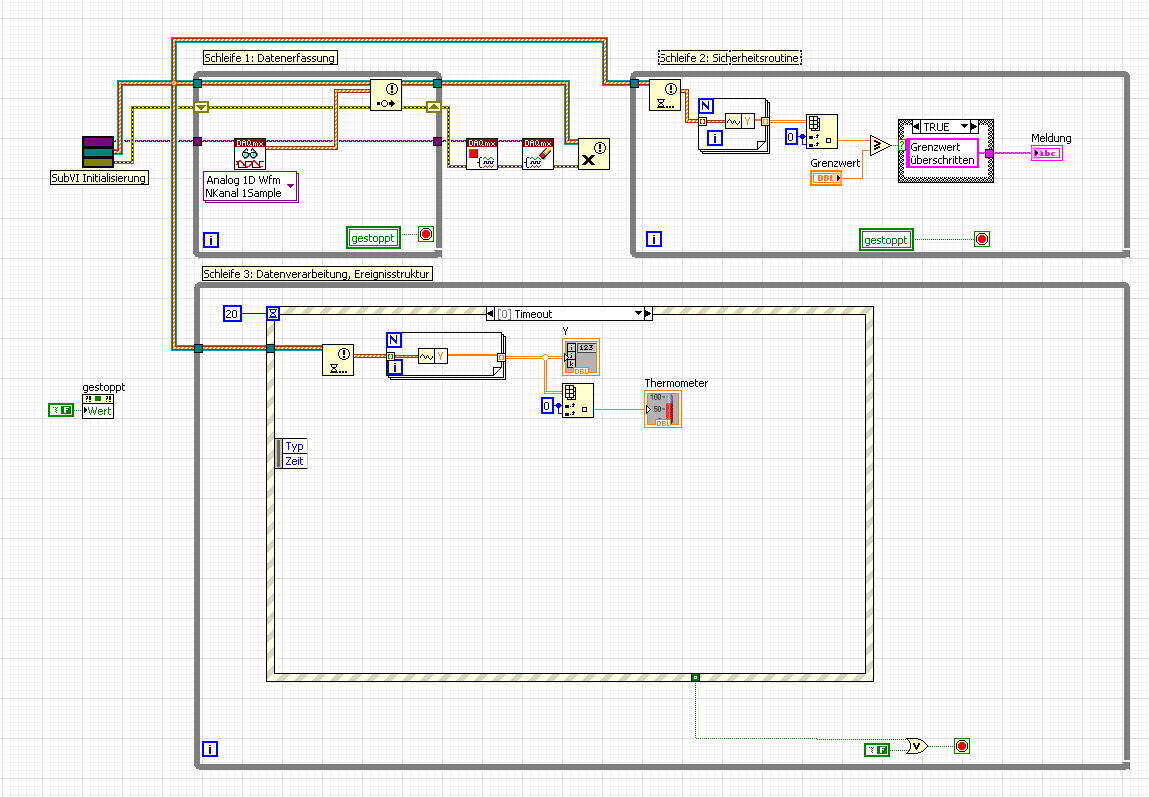Click the Typ event data node element
This screenshot has height=797, width=1149.
click(295, 446)
